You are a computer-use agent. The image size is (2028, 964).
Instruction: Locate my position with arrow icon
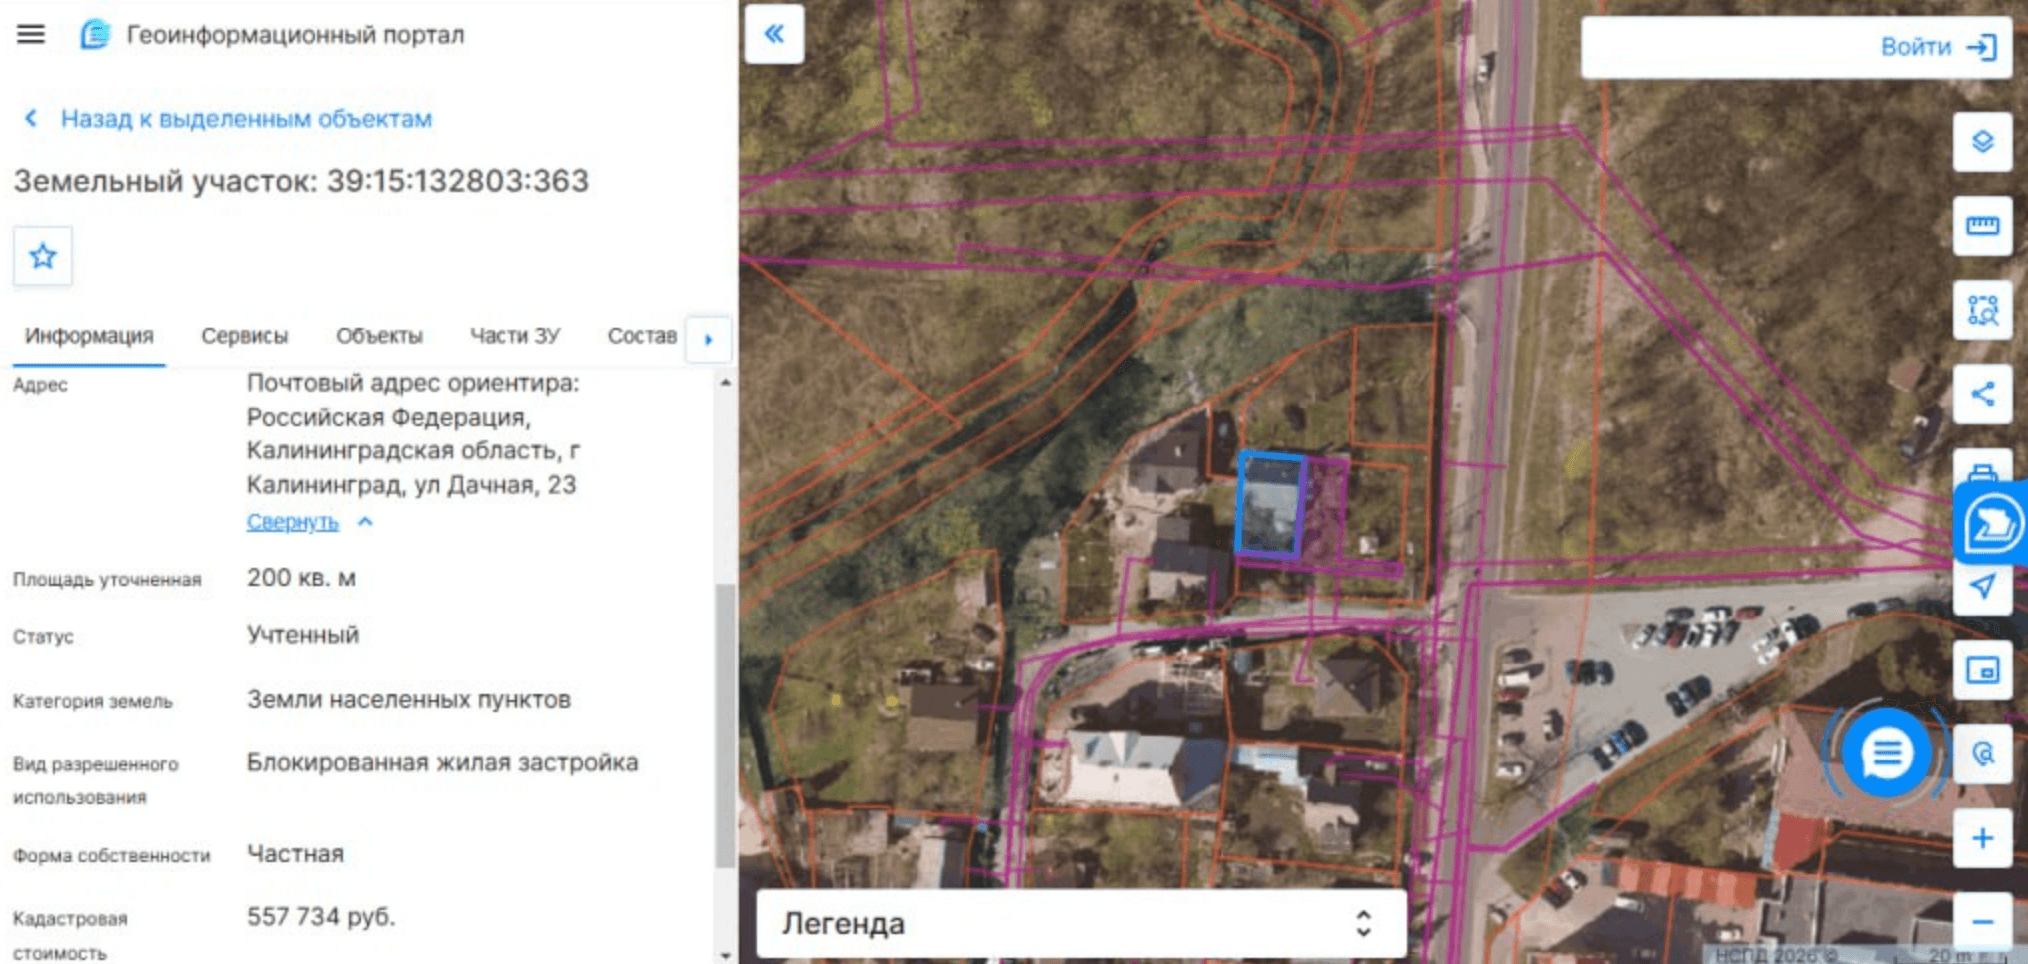(1982, 587)
